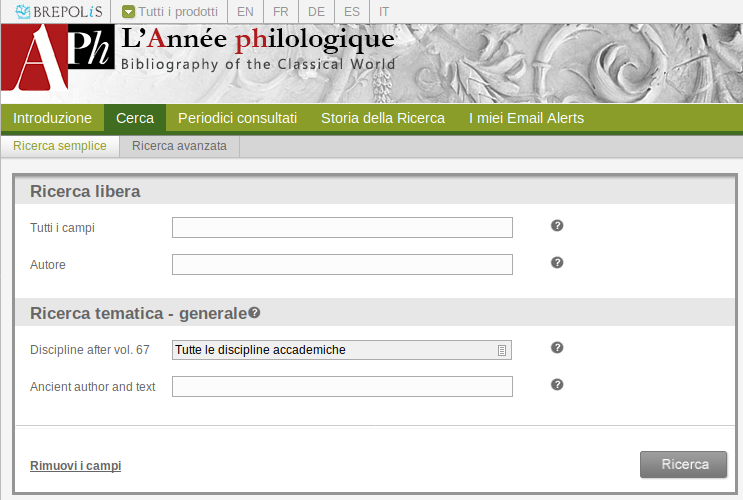Switch to Ricerca avanzata tab
The height and width of the screenshot is (500, 743).
coord(179,146)
